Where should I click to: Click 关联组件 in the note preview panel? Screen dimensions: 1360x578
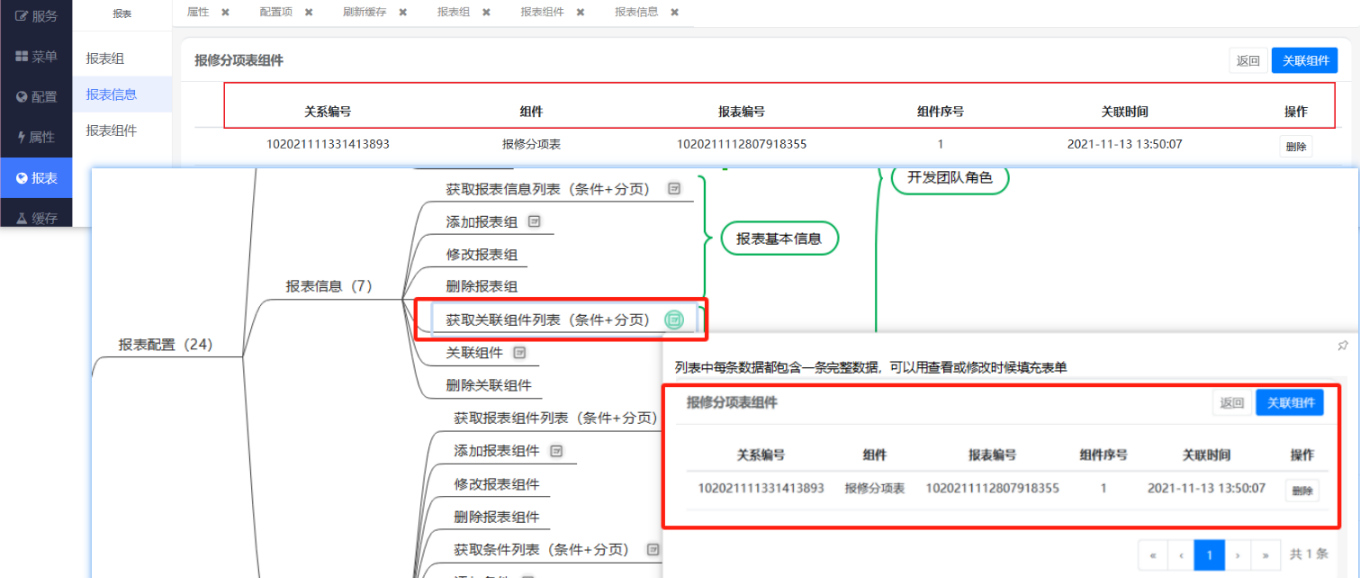[1290, 403]
